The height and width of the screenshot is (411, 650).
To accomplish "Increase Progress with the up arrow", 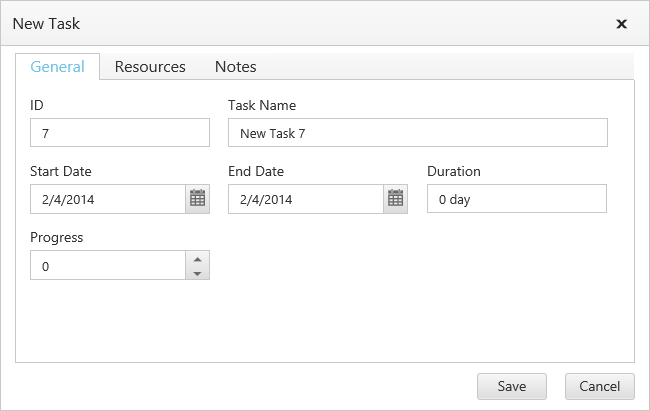I will click(x=197, y=258).
